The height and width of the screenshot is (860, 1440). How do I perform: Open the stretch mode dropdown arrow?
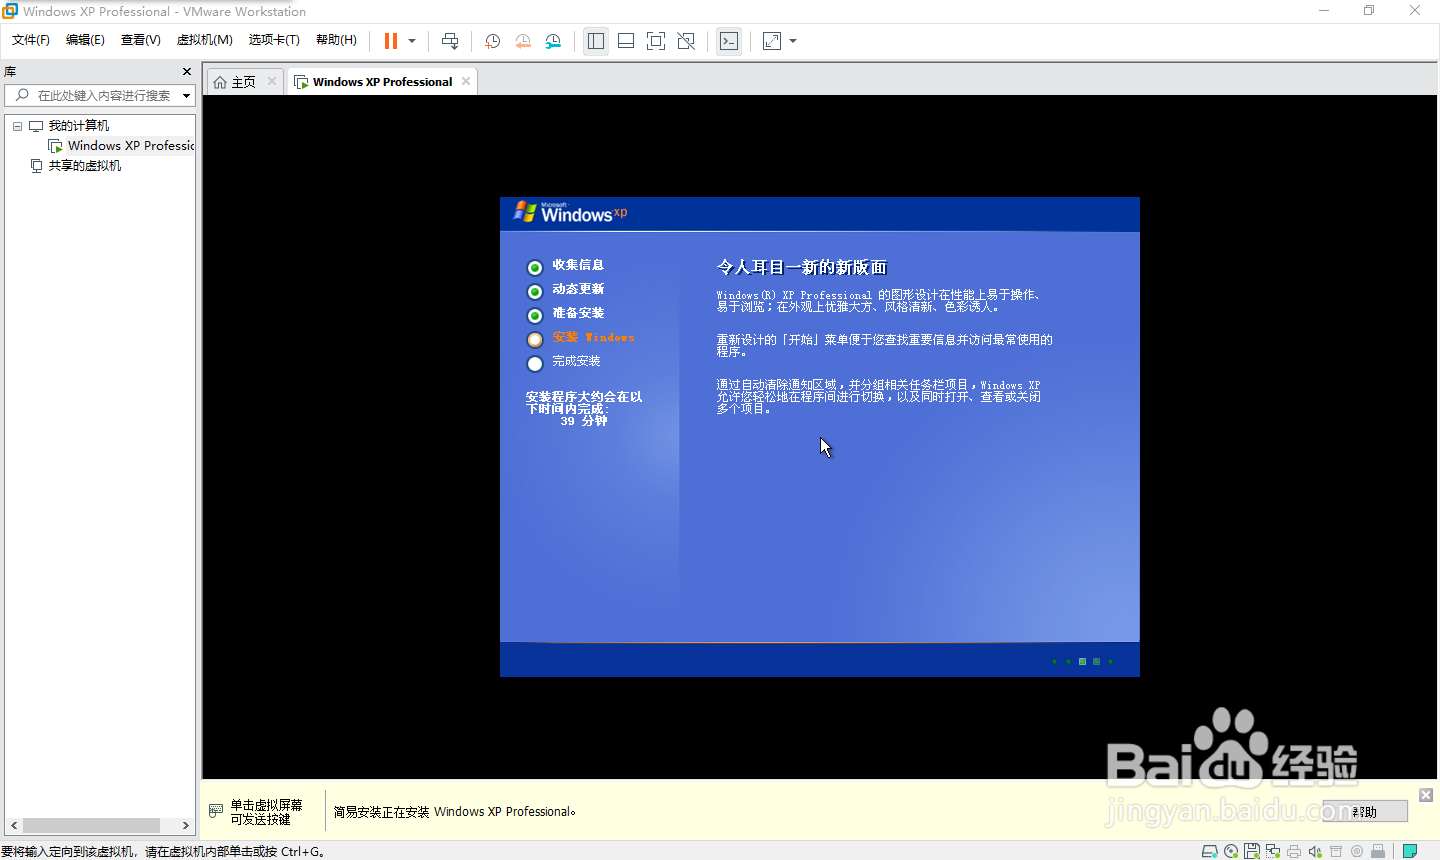(793, 41)
